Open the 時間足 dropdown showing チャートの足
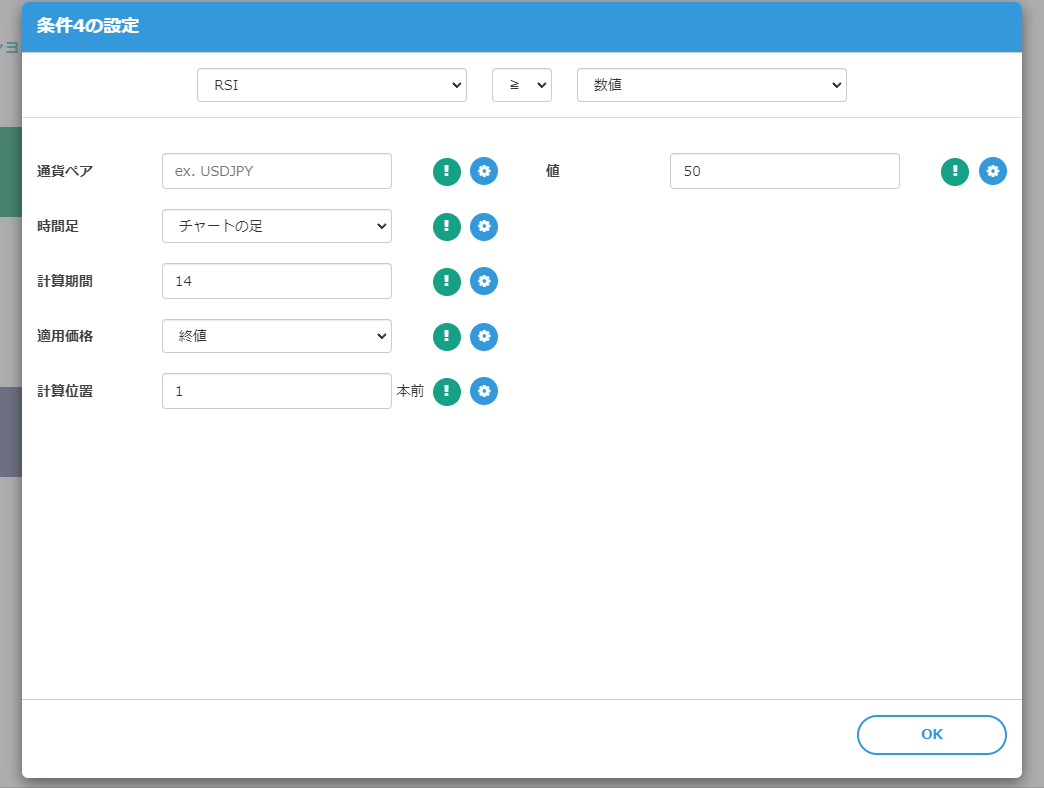This screenshot has height=788, width=1044. point(277,226)
